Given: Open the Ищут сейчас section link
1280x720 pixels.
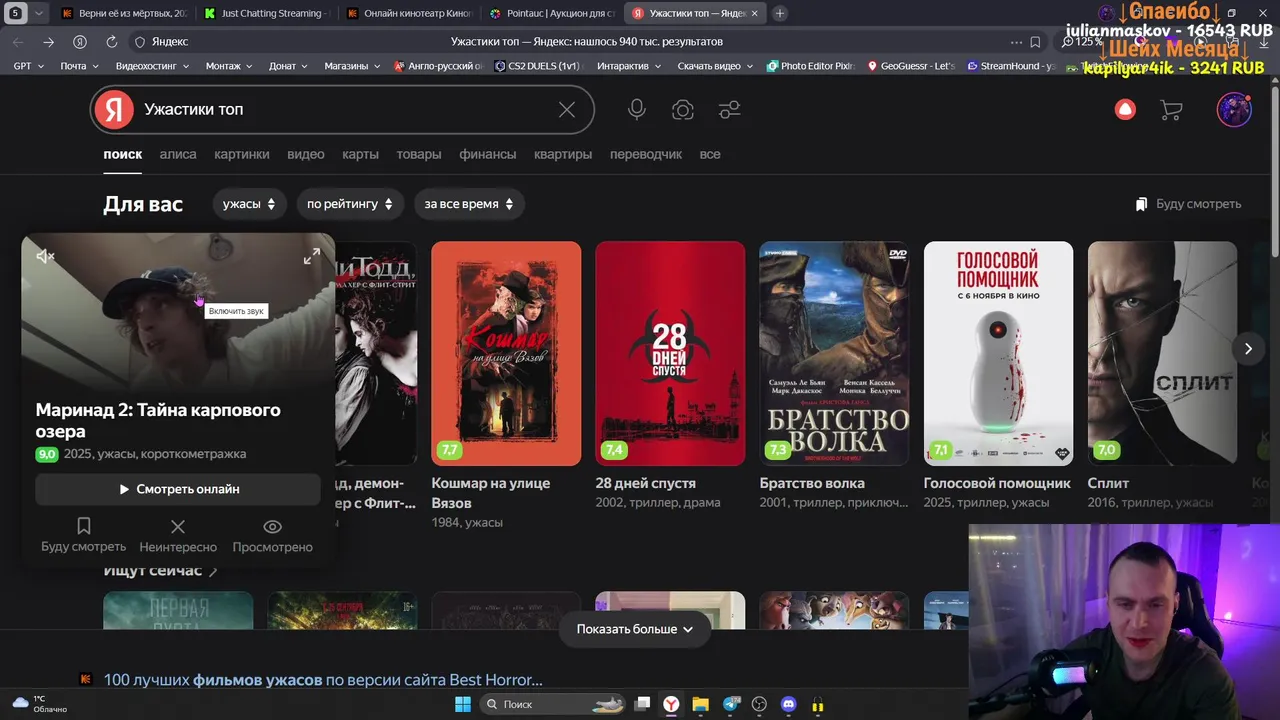Looking at the screenshot, I should tap(160, 571).
